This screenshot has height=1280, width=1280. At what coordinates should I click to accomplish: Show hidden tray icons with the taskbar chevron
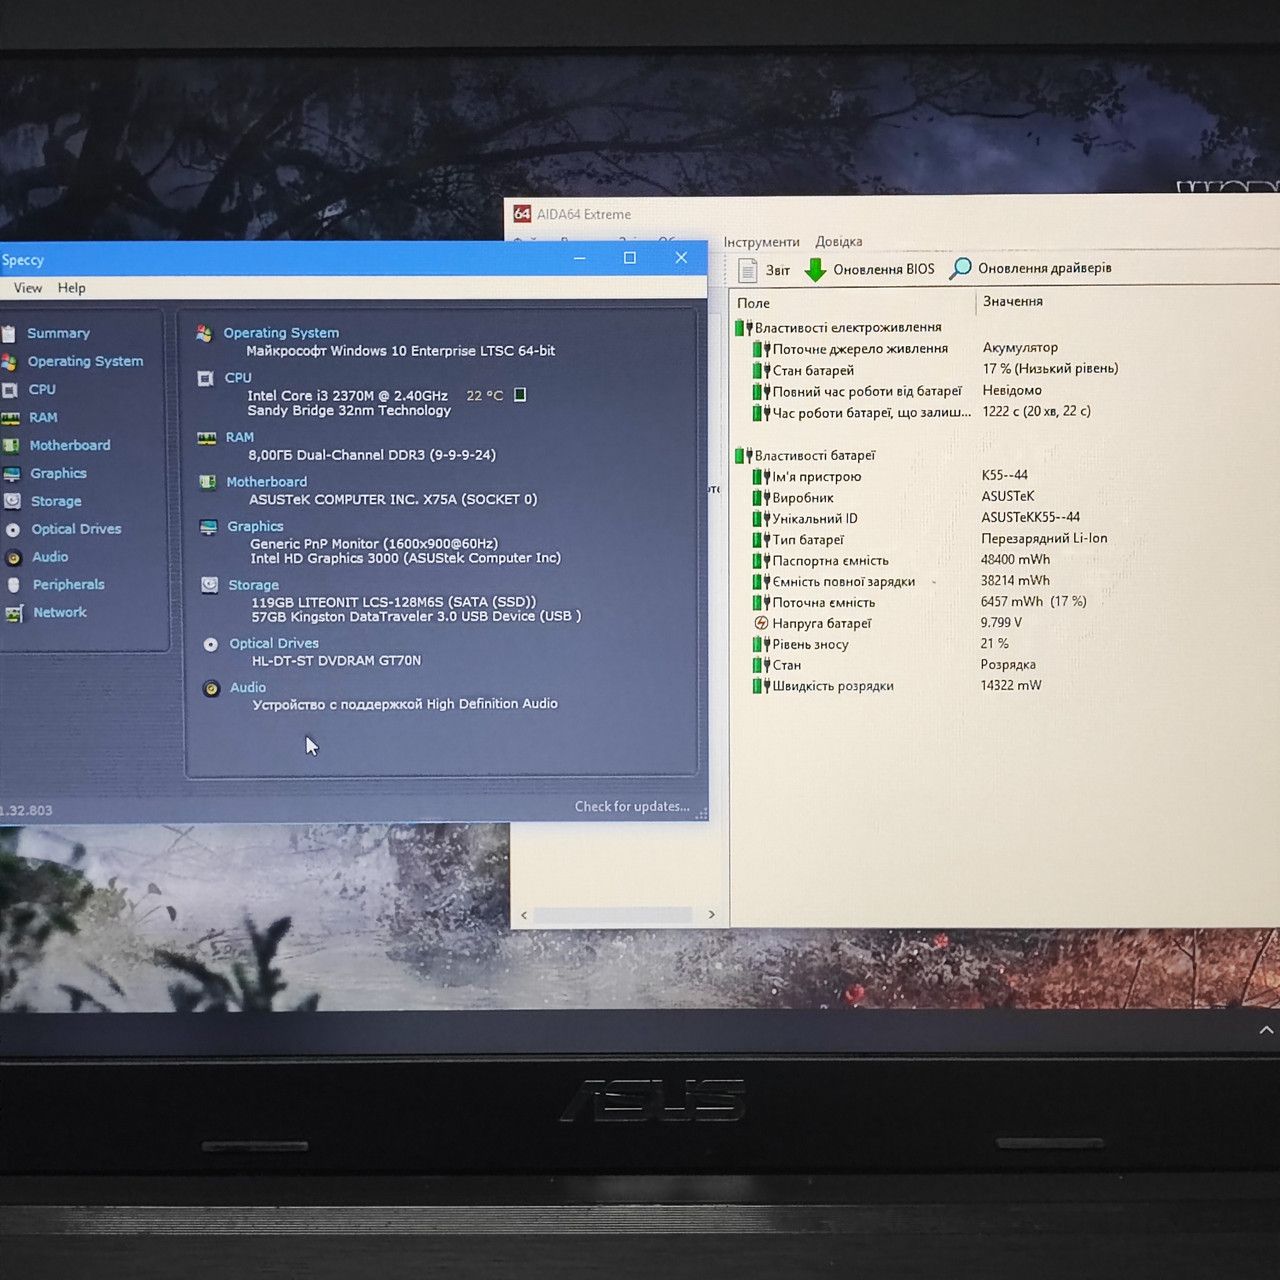click(1266, 1030)
